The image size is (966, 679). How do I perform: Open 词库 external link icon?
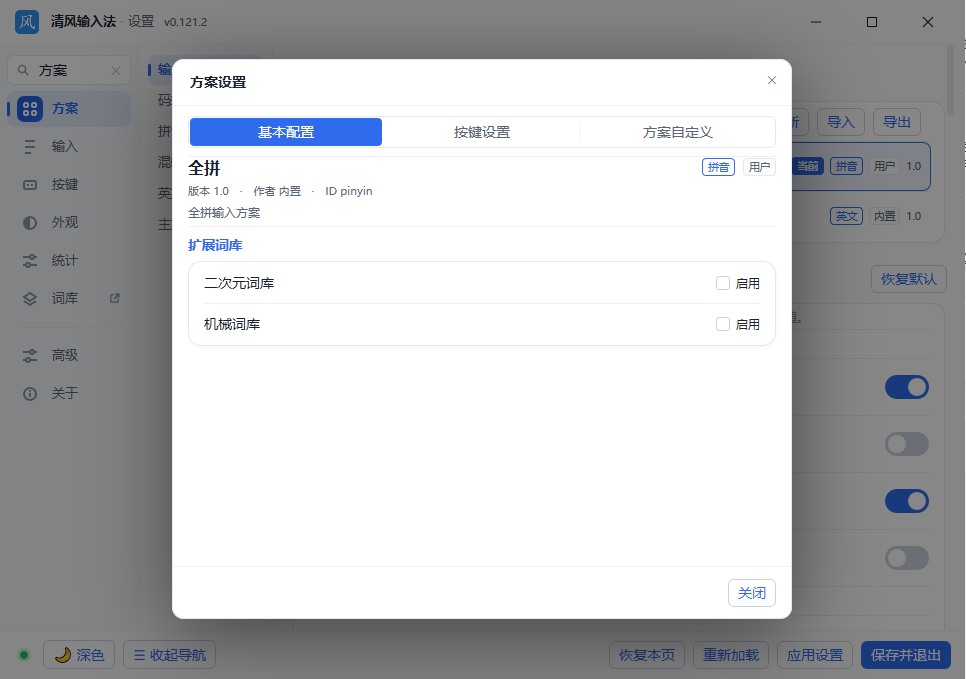click(115, 298)
